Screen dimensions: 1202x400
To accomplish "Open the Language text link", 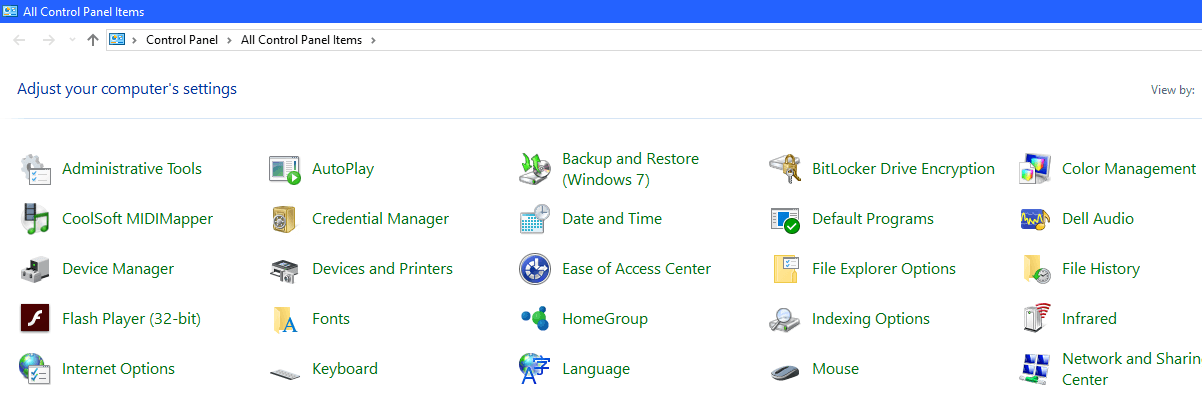I will (x=596, y=369).
